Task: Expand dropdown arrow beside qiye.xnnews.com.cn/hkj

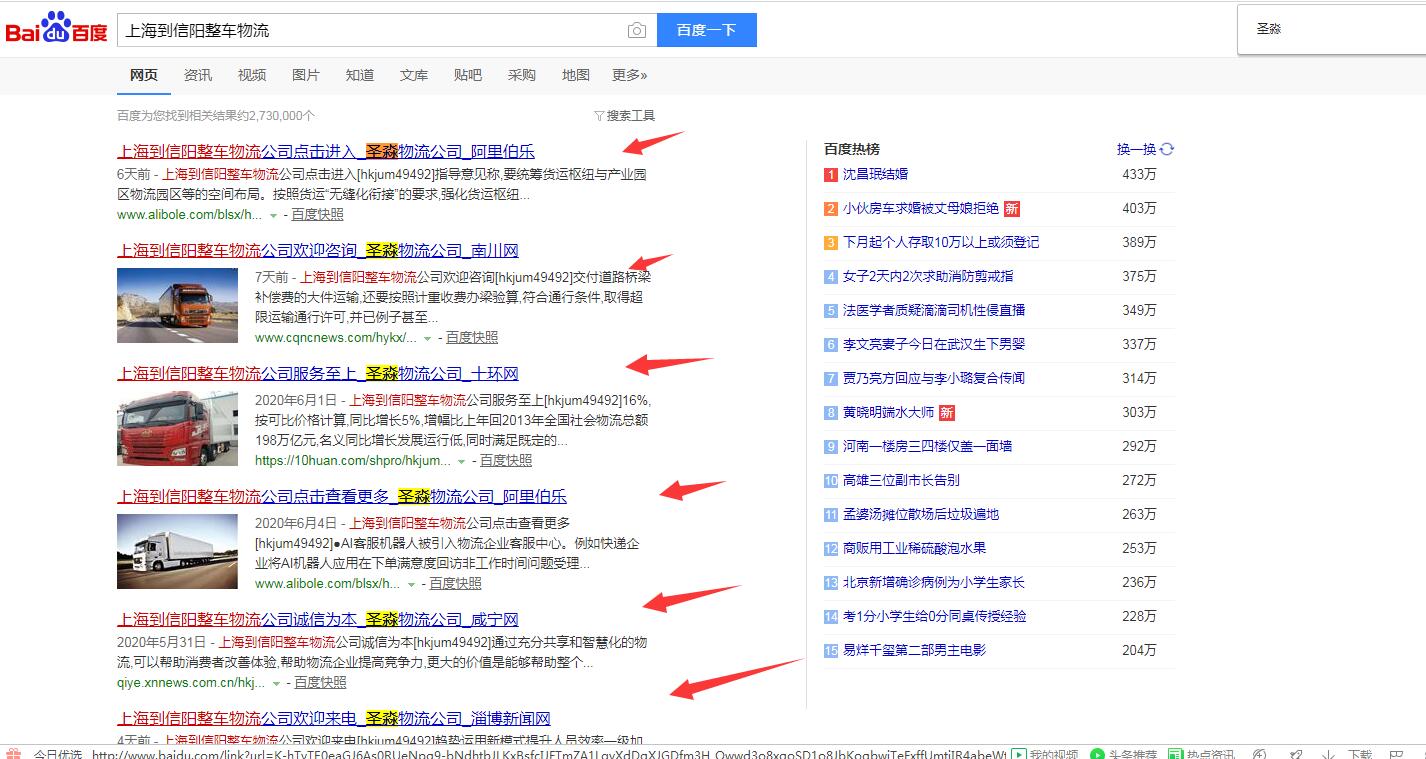Action: [x=276, y=684]
